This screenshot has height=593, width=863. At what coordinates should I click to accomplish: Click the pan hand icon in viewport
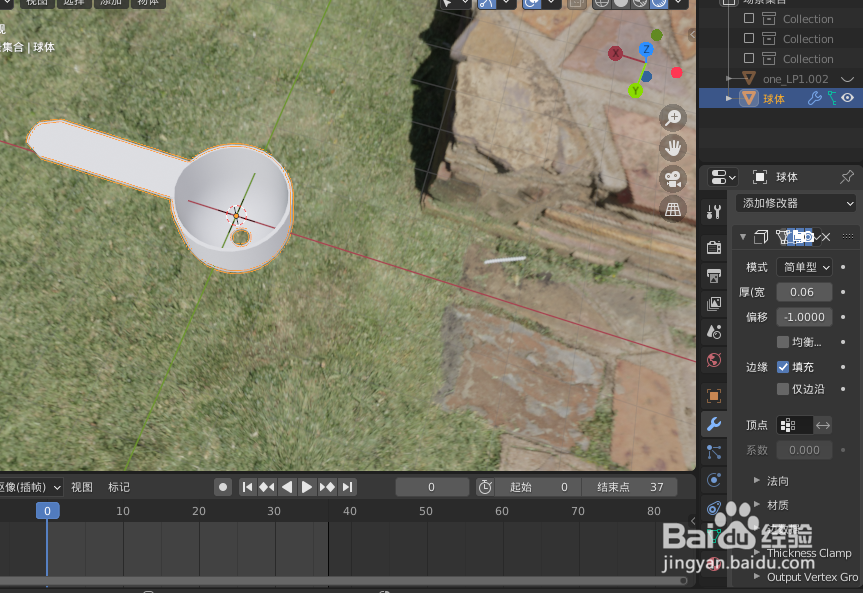pyautogui.click(x=673, y=147)
